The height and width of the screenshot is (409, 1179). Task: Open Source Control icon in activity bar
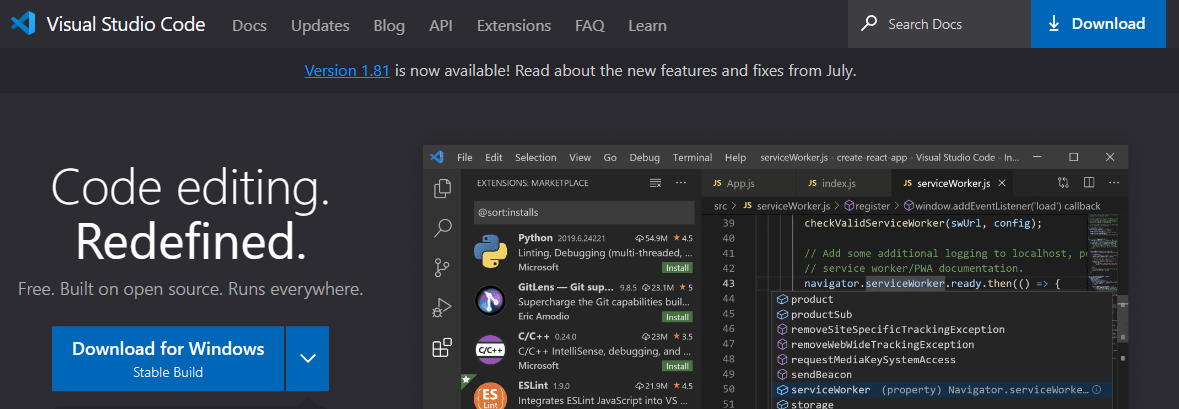coord(442,268)
